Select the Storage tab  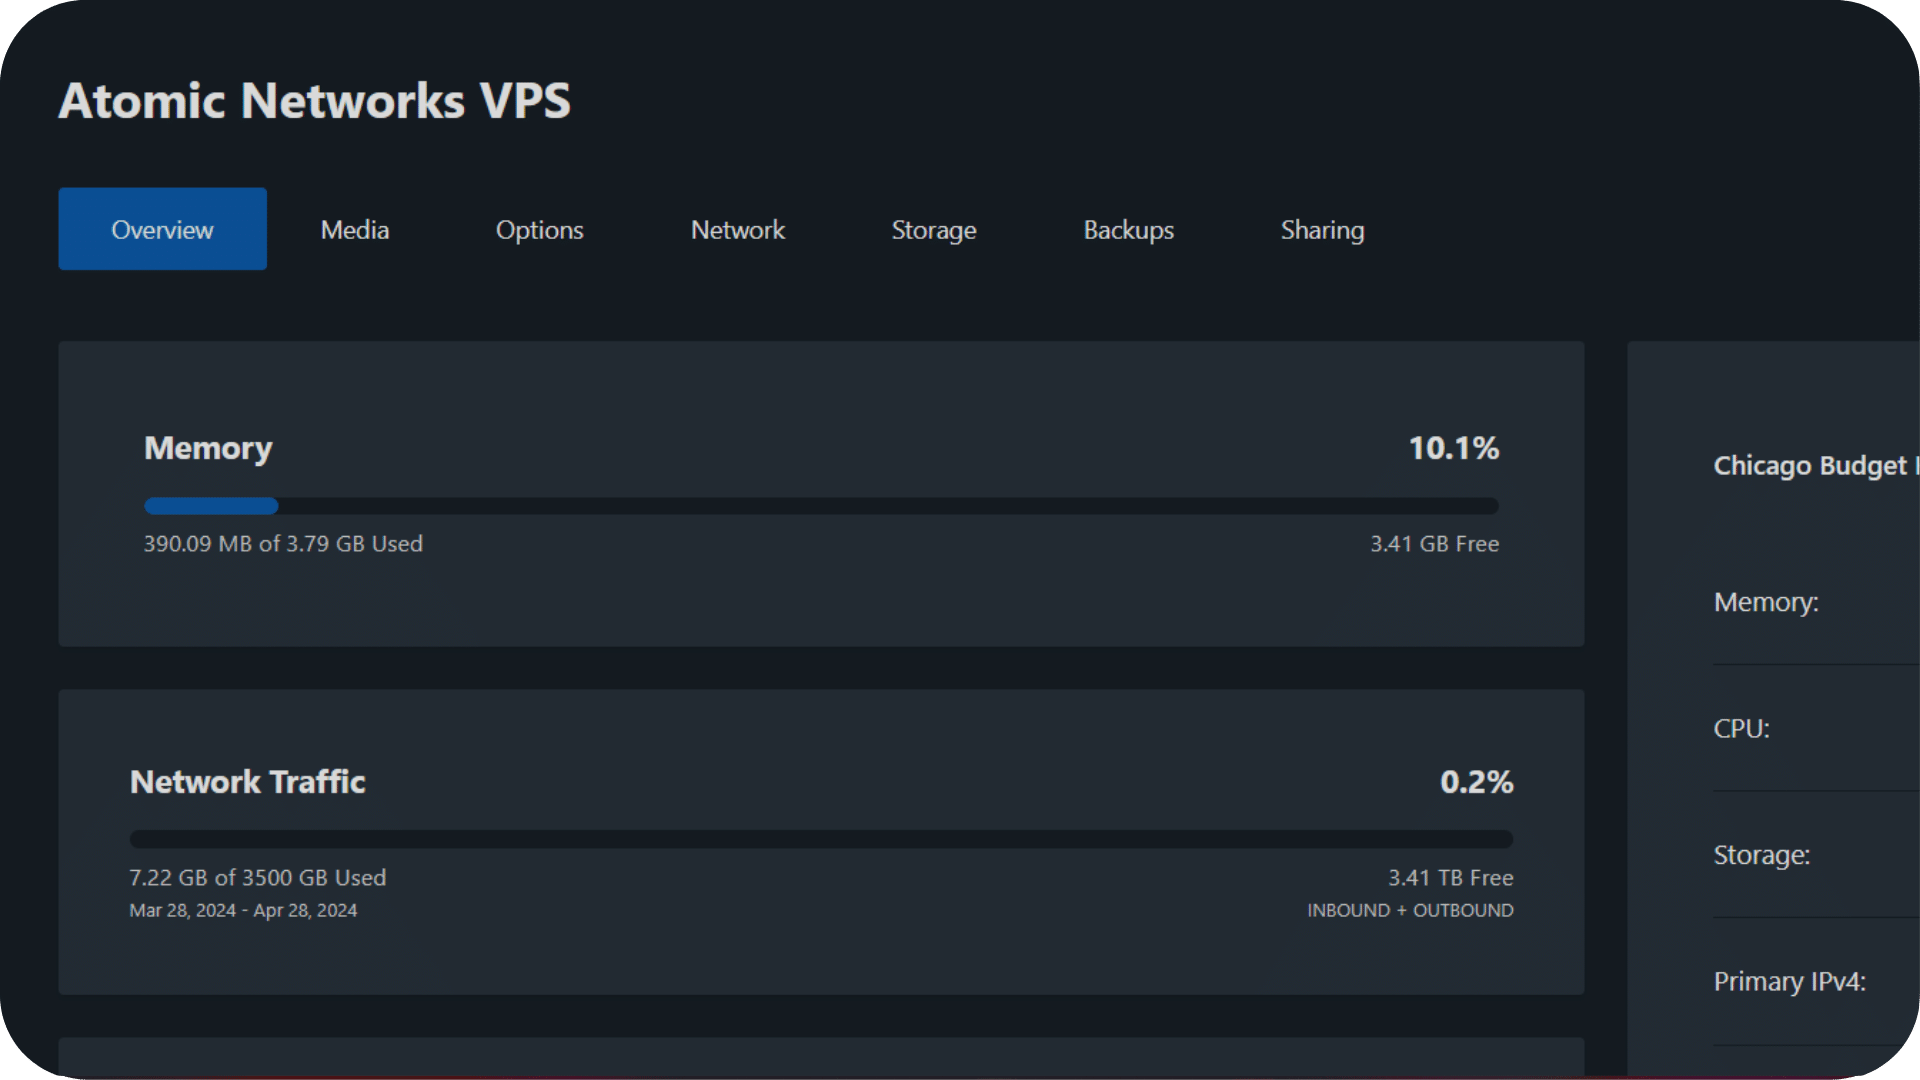click(x=933, y=230)
